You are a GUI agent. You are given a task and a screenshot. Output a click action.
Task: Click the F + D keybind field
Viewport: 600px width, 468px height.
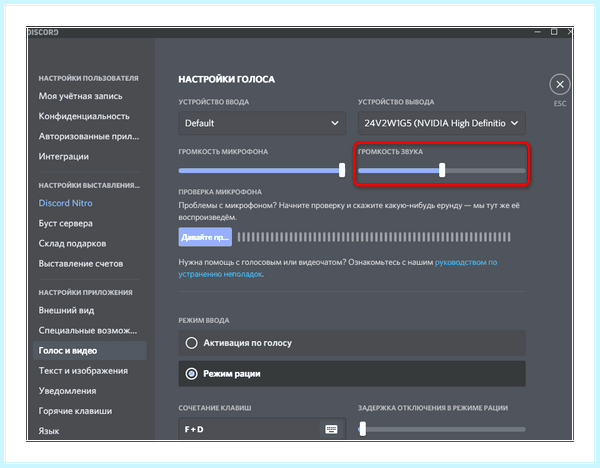(262, 429)
